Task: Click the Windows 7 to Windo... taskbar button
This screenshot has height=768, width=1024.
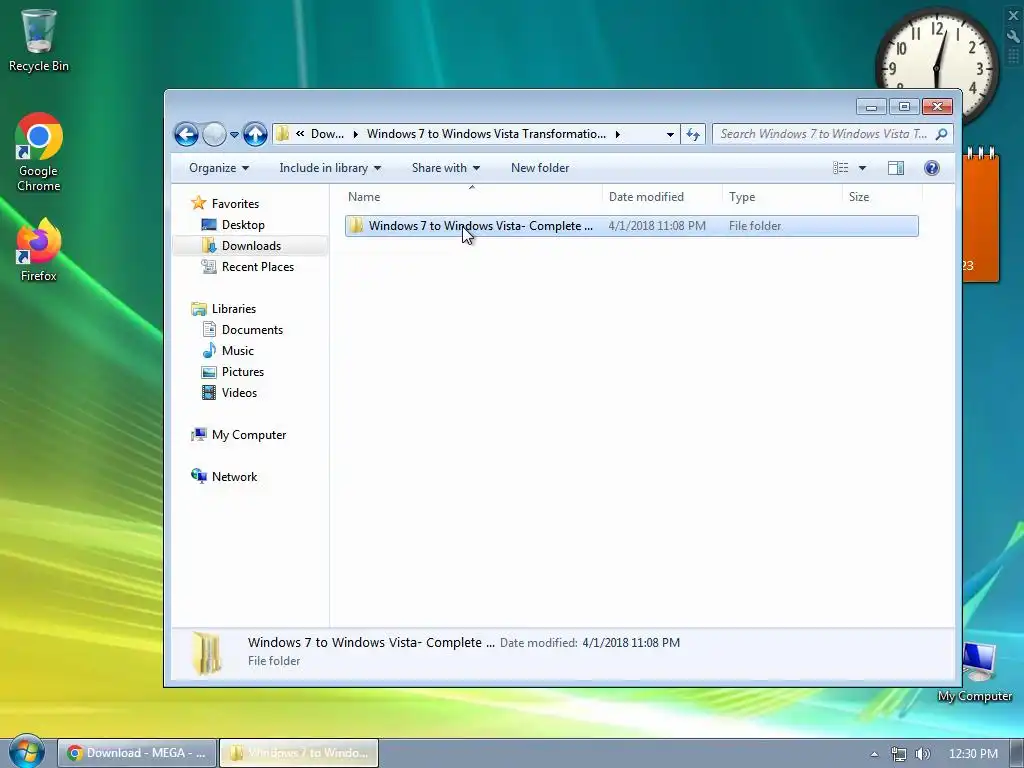Action: coord(298,753)
